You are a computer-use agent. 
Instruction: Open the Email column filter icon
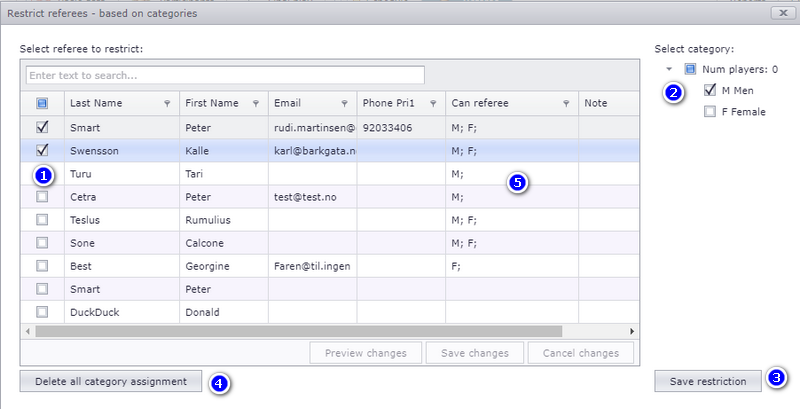pos(344,104)
